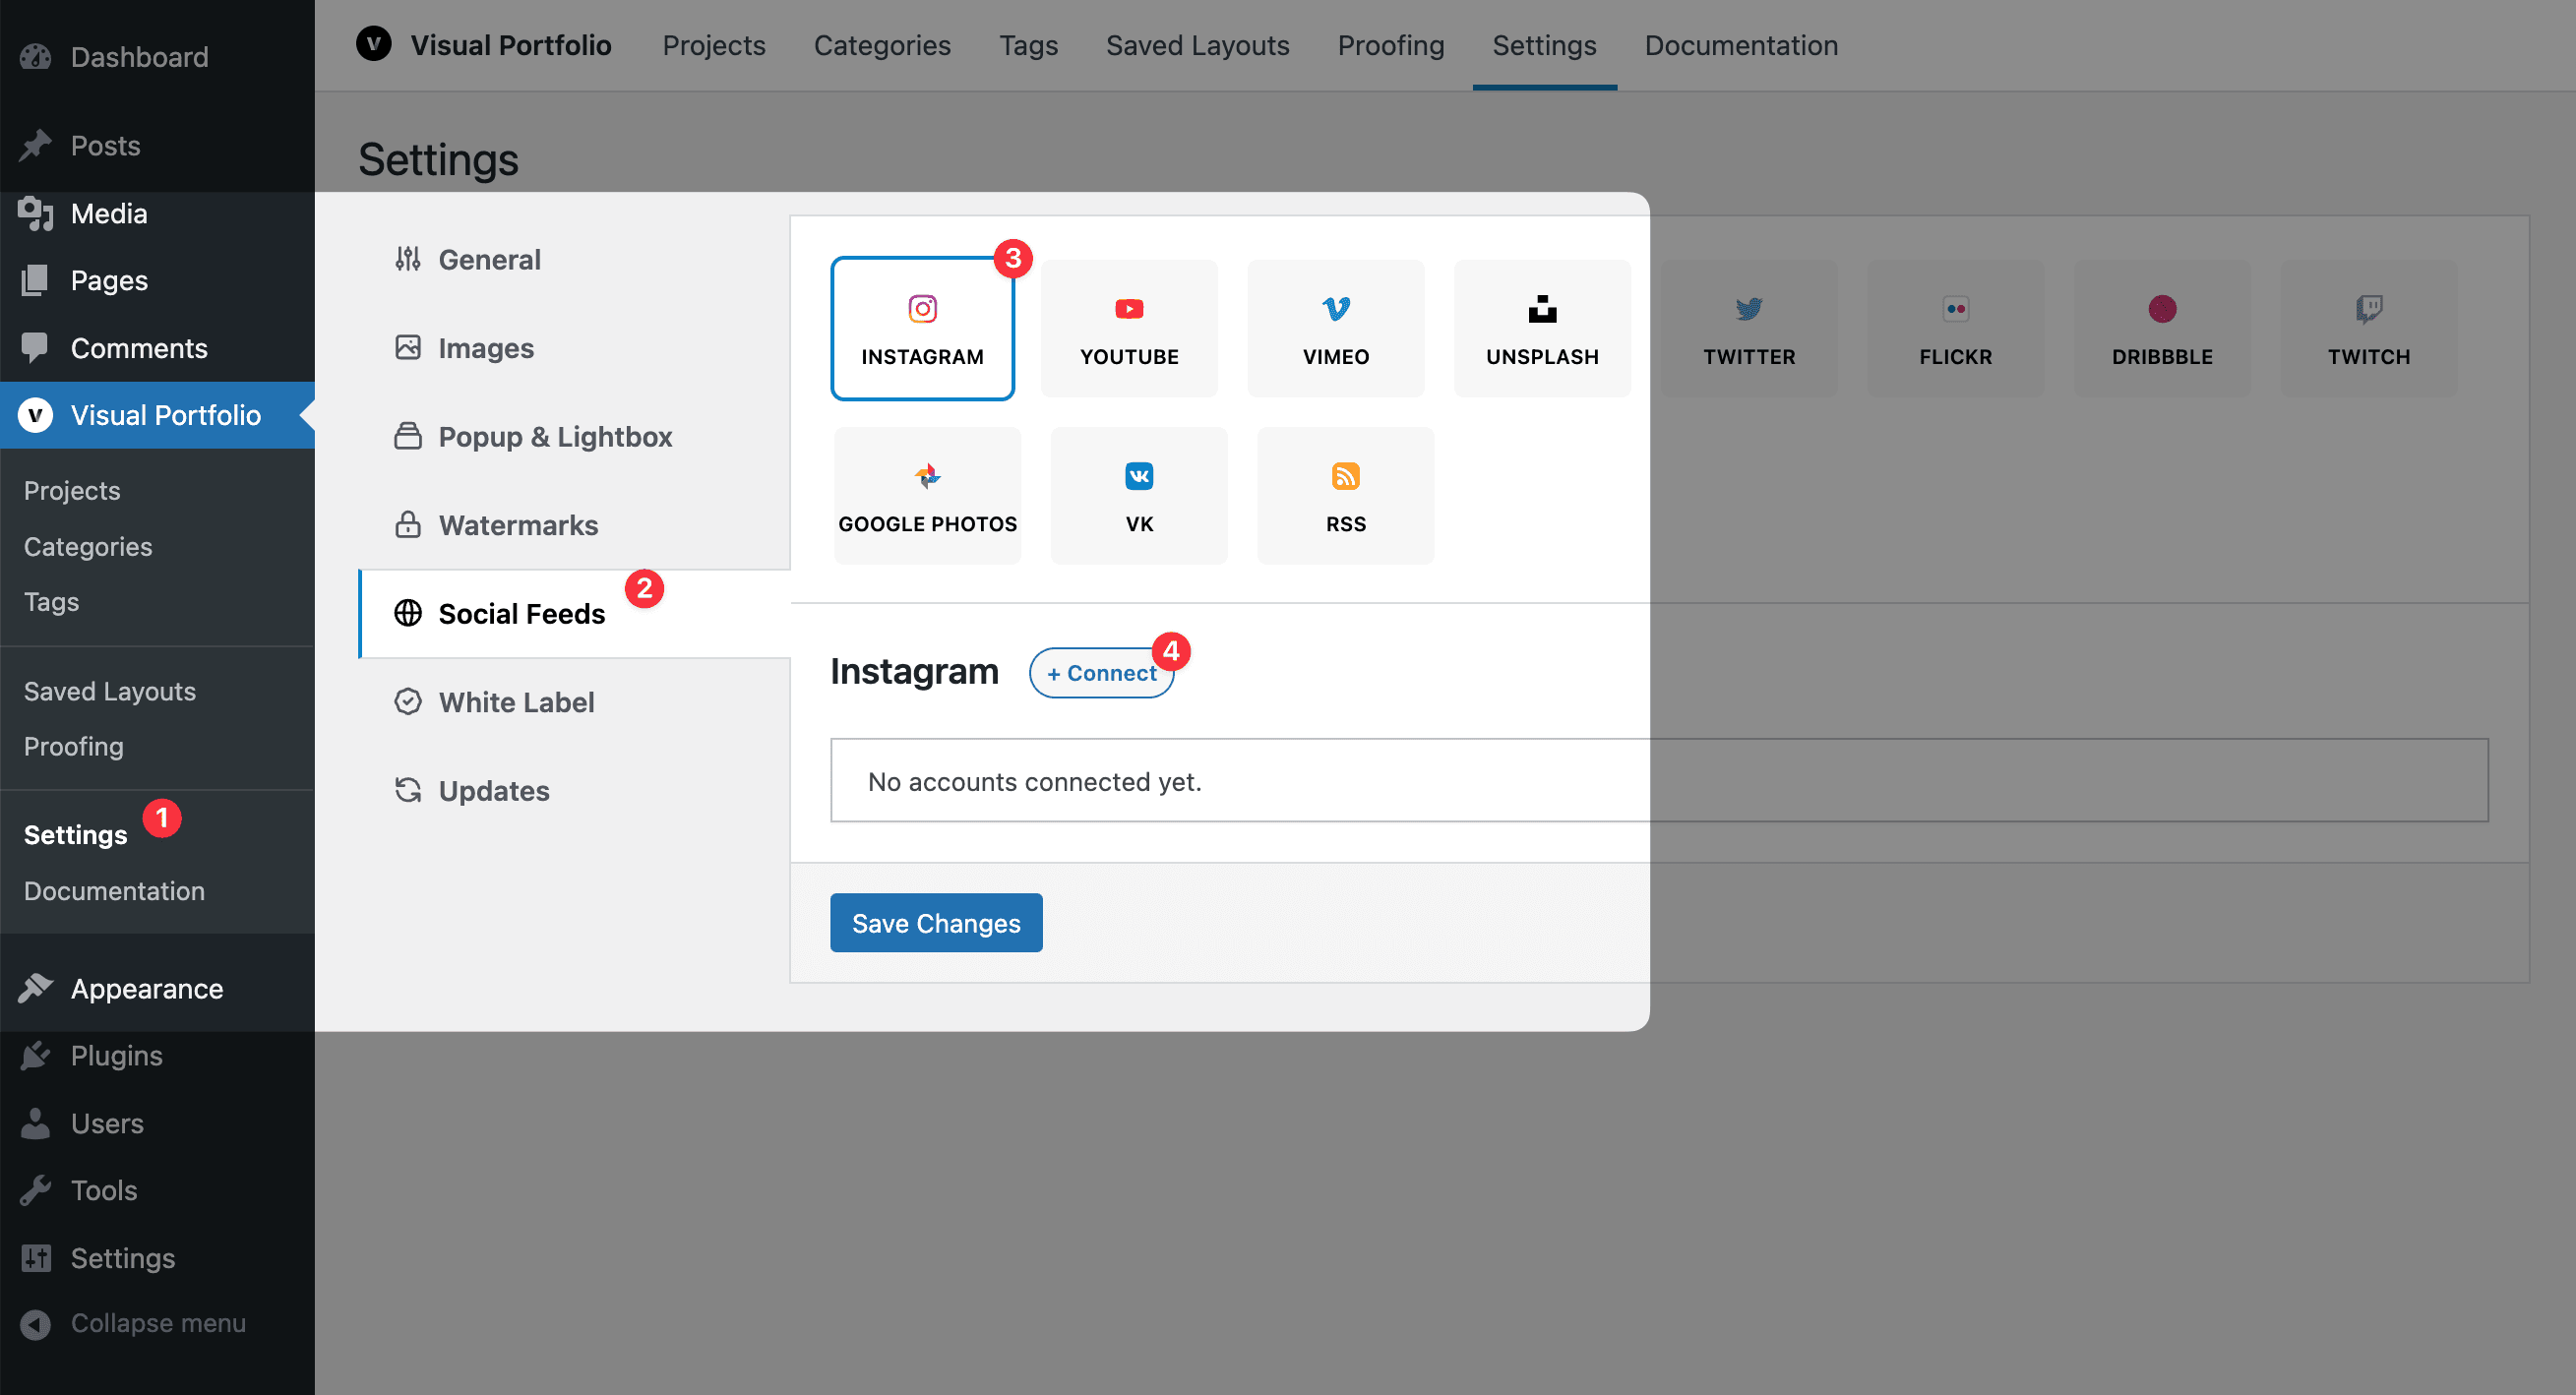The height and width of the screenshot is (1395, 2576).
Task: Click the Connect button for Instagram
Action: (1101, 672)
